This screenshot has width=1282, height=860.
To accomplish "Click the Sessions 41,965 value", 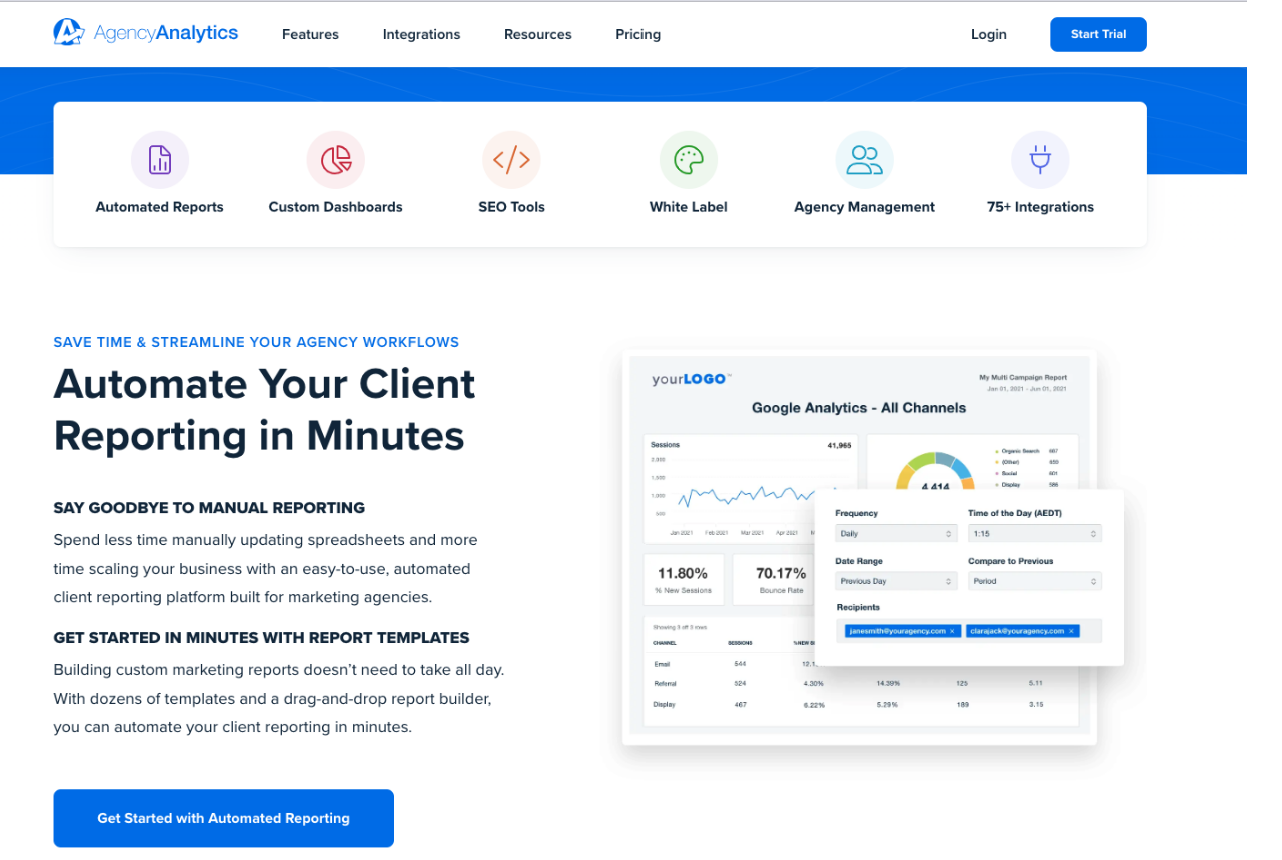I will 839,445.
